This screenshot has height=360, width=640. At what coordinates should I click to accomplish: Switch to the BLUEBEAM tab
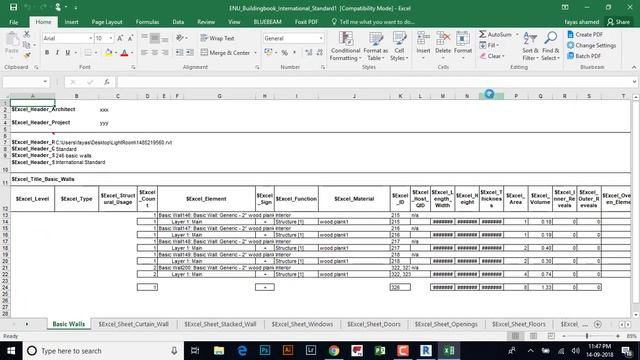tap(267, 22)
